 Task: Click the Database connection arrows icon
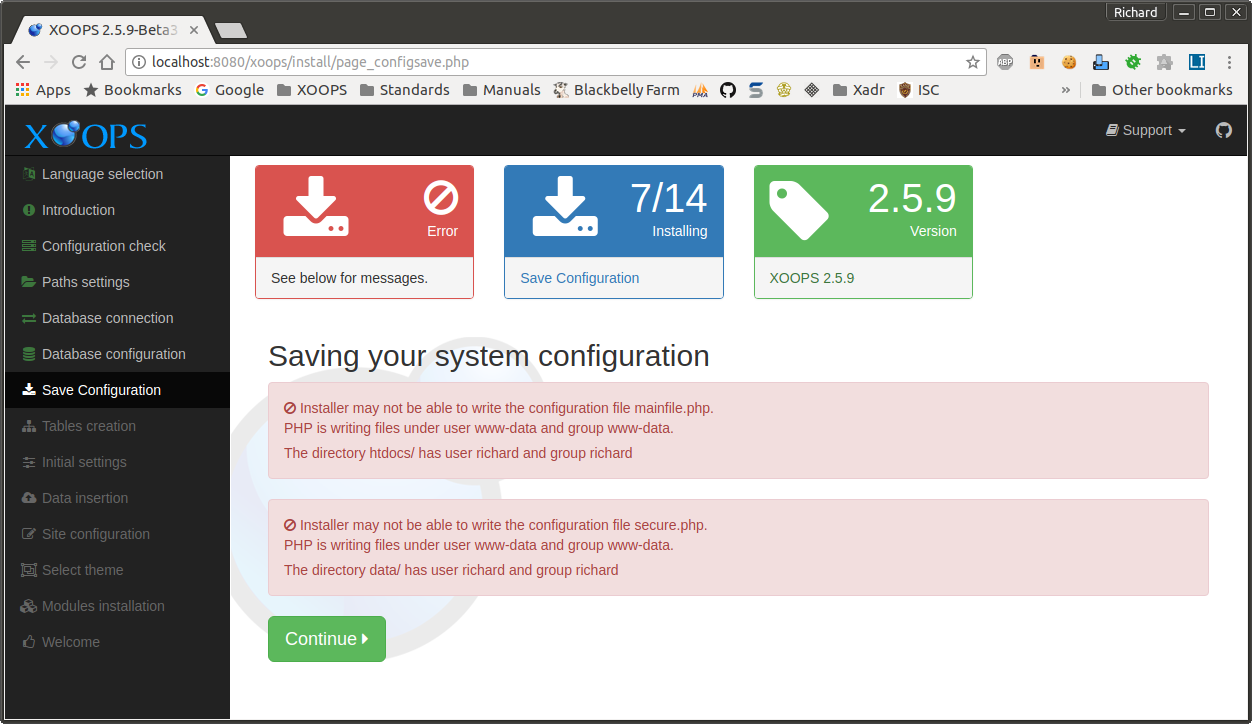(x=28, y=318)
